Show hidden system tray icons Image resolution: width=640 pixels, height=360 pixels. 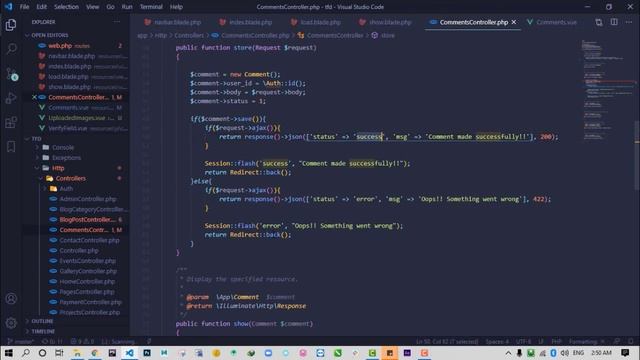[508, 353]
